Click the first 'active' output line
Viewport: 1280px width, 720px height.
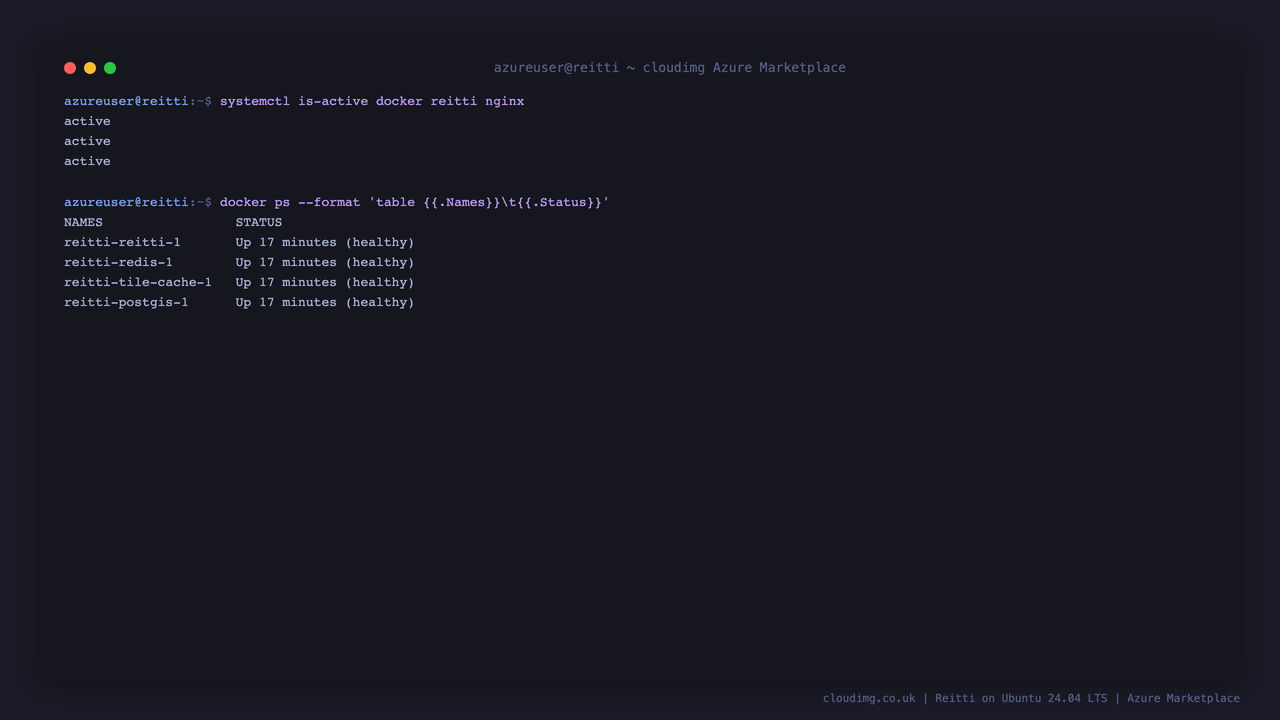tap(87, 121)
